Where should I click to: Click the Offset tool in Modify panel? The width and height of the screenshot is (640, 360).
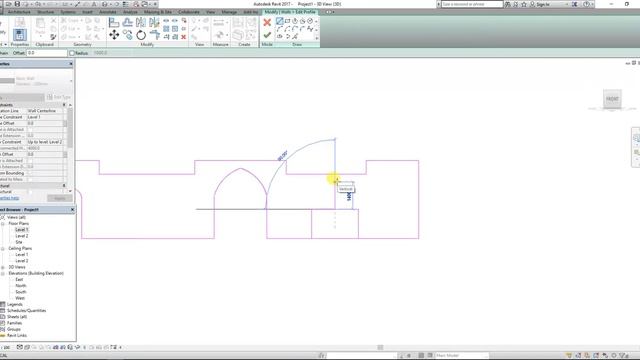point(127,23)
